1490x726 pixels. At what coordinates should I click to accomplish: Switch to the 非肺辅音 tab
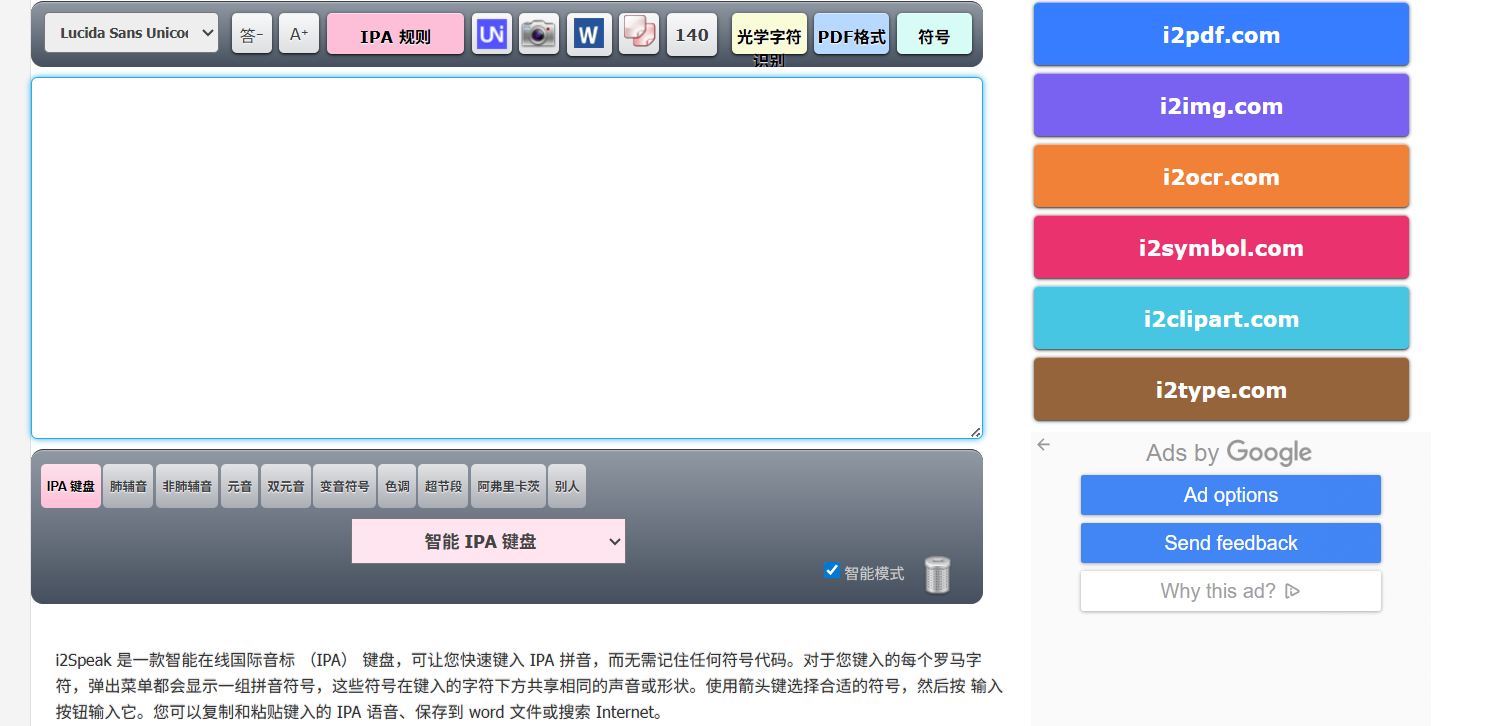[187, 486]
